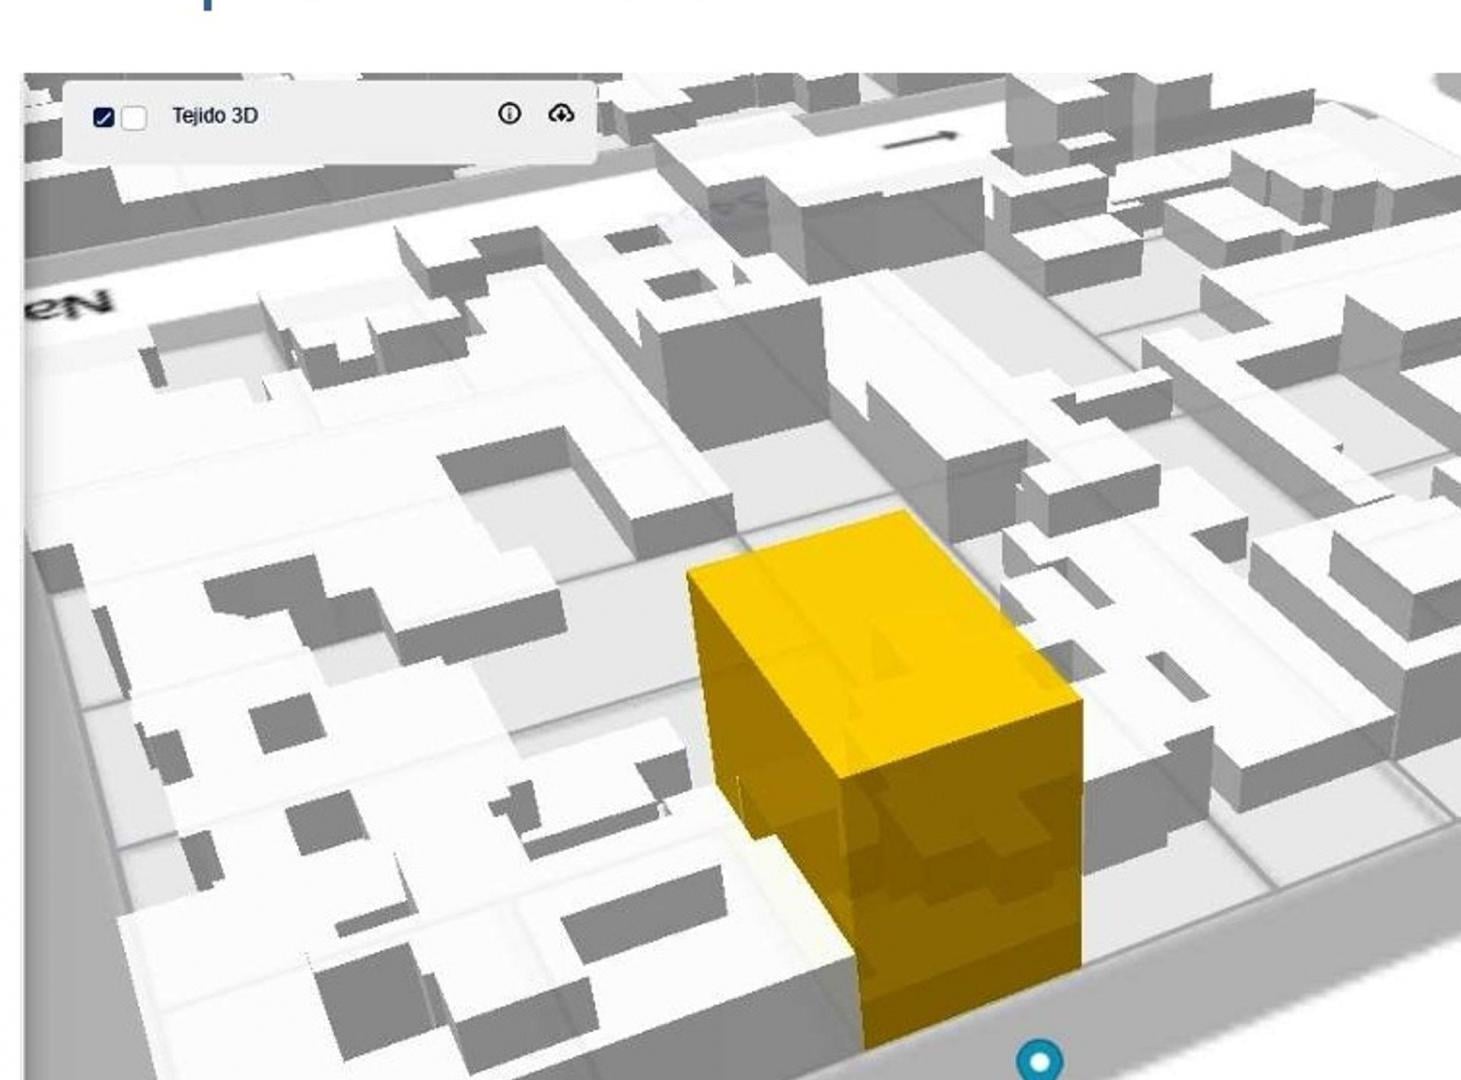Click the Tejido 3D layer label

tap(215, 116)
